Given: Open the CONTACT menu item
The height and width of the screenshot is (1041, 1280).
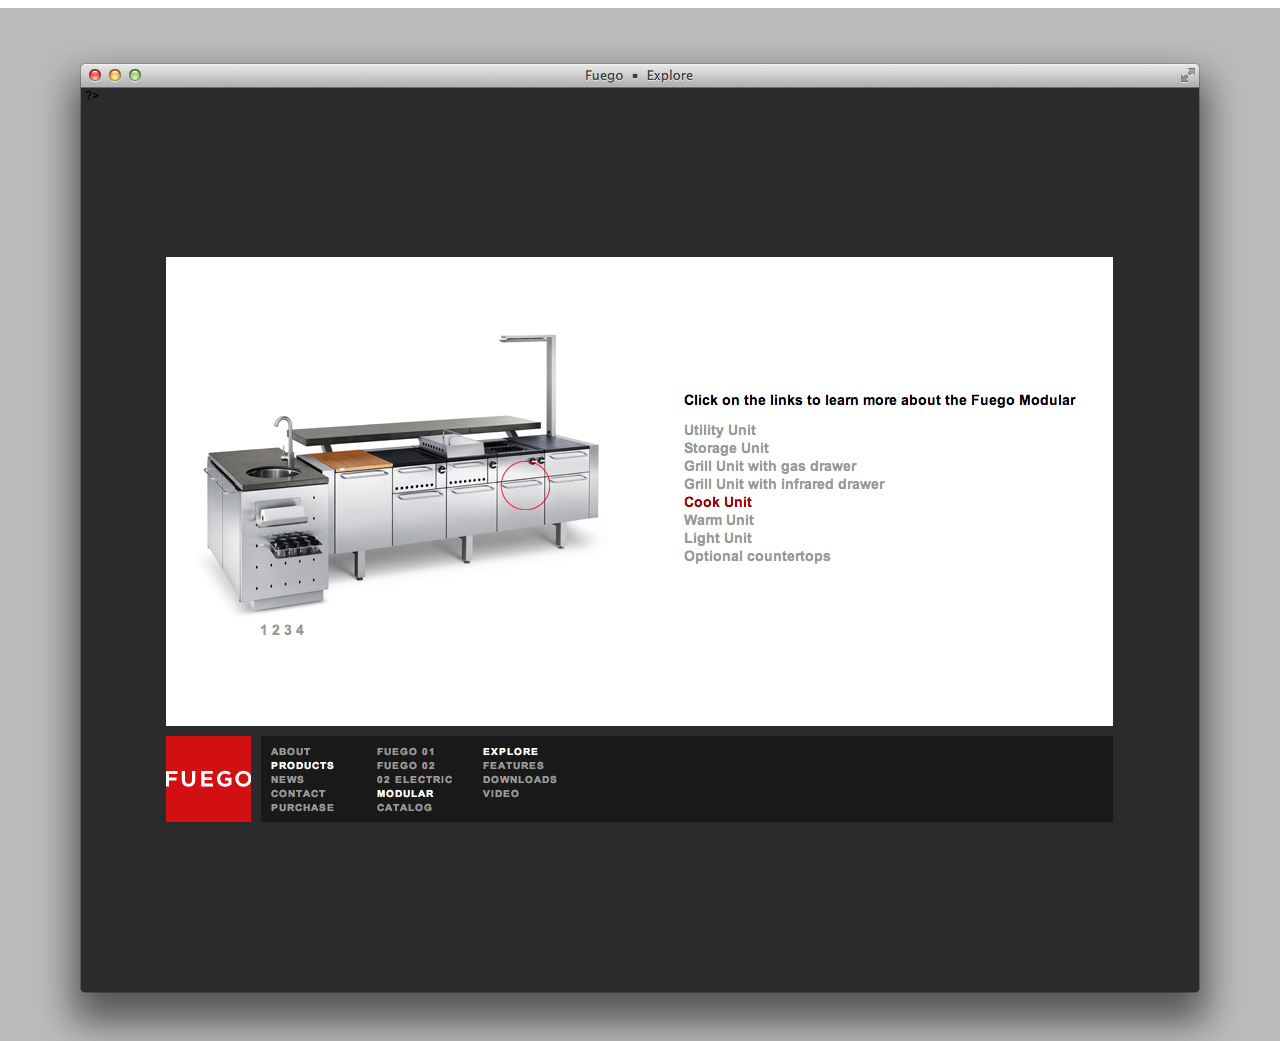Looking at the screenshot, I should tap(298, 793).
